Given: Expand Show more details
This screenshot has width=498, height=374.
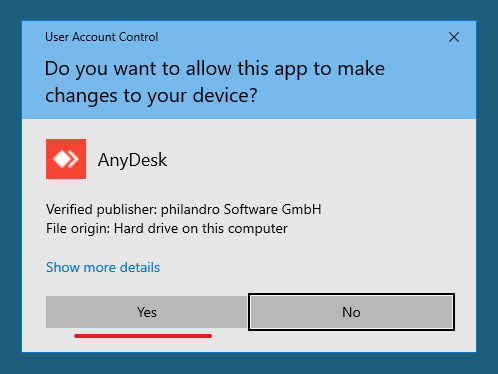Looking at the screenshot, I should pos(103,267).
